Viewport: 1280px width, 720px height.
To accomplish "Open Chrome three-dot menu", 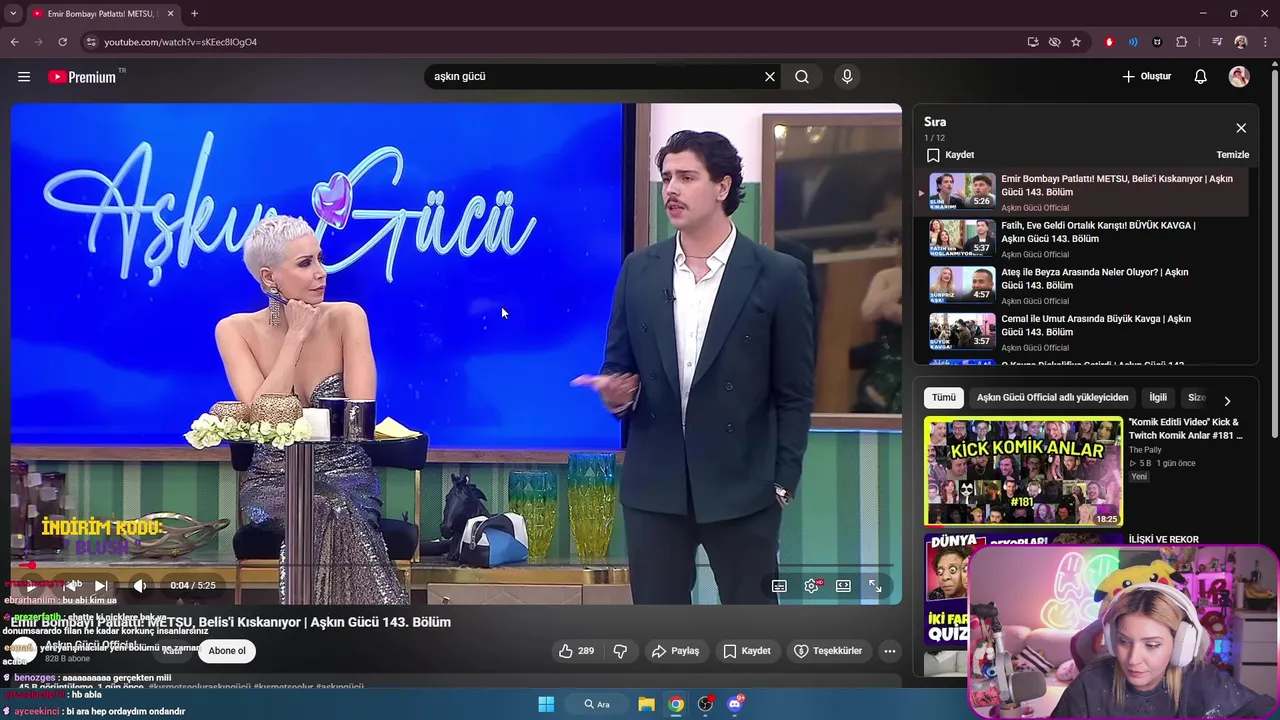I will (1266, 42).
